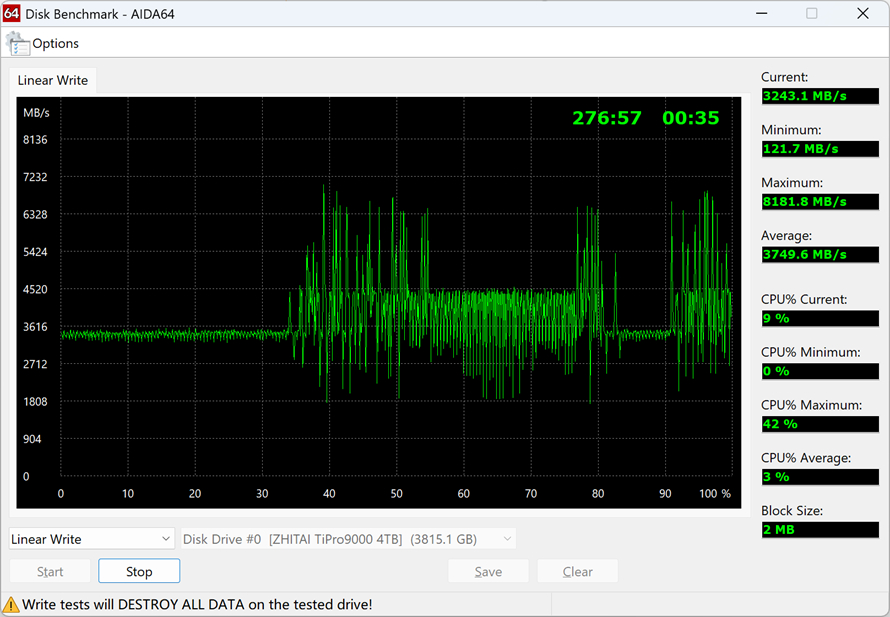Click the arrow of the disk drive combo box
The image size is (890, 617).
pyautogui.click(x=507, y=539)
